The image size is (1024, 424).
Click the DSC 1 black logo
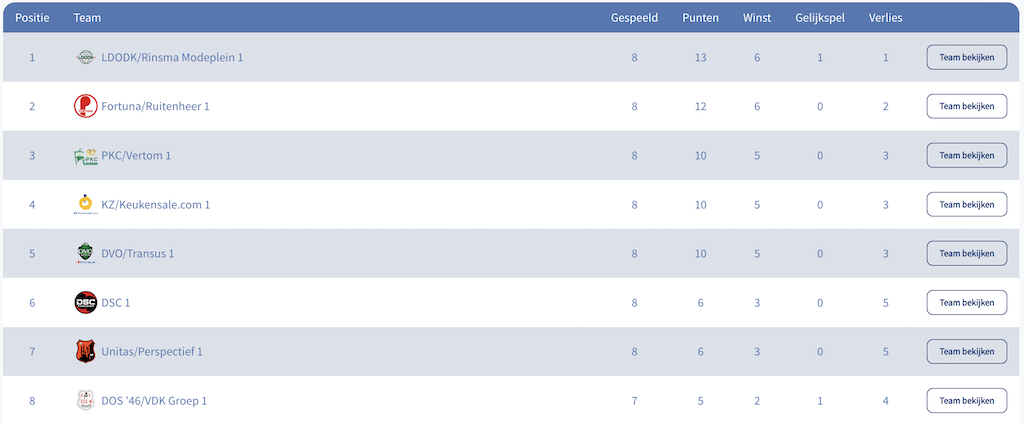pyautogui.click(x=86, y=302)
